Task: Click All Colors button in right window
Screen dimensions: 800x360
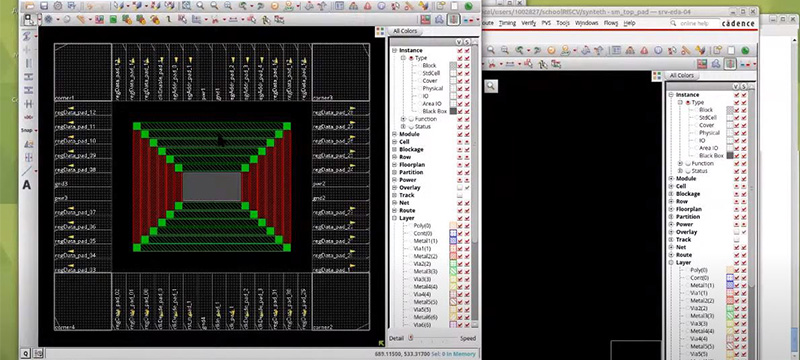Action: [x=682, y=75]
